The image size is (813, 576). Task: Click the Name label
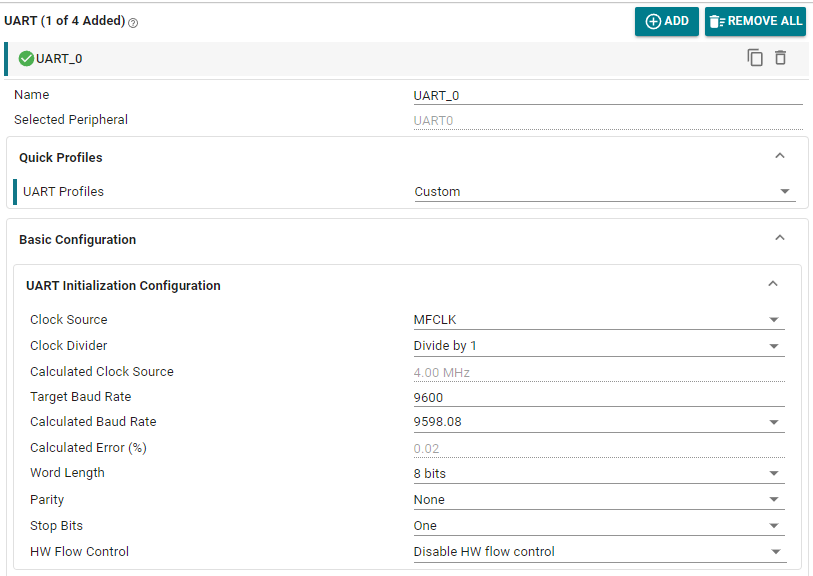[32, 94]
